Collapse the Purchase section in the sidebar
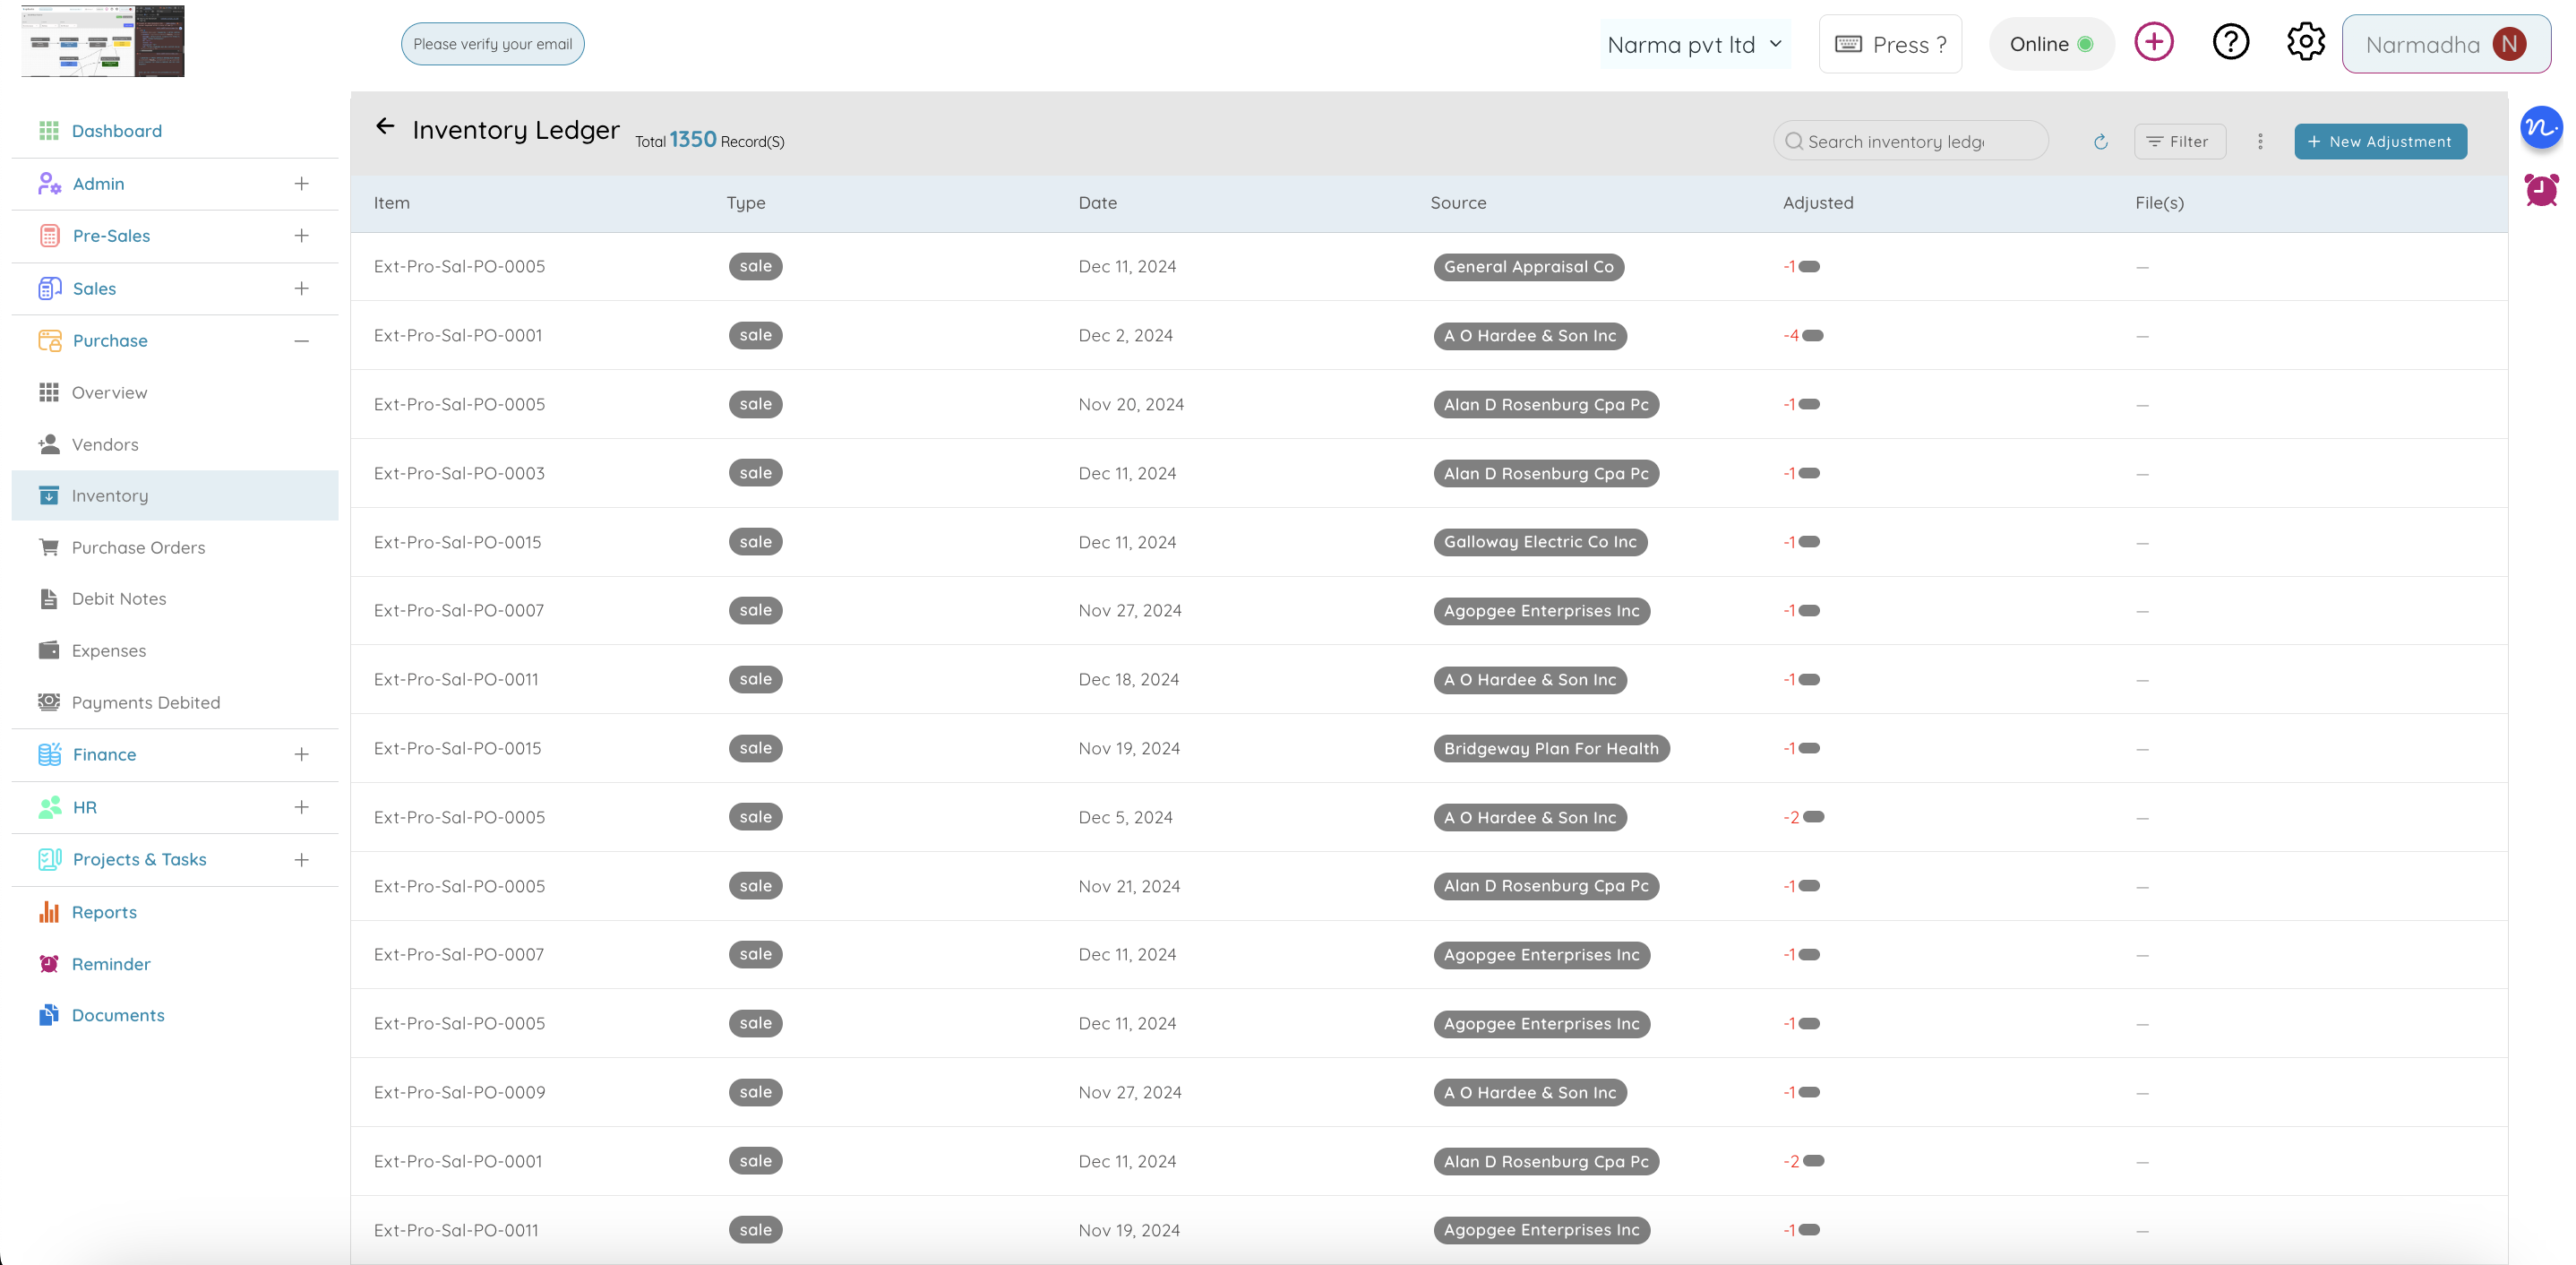The width and height of the screenshot is (2576, 1265). pyautogui.click(x=302, y=340)
